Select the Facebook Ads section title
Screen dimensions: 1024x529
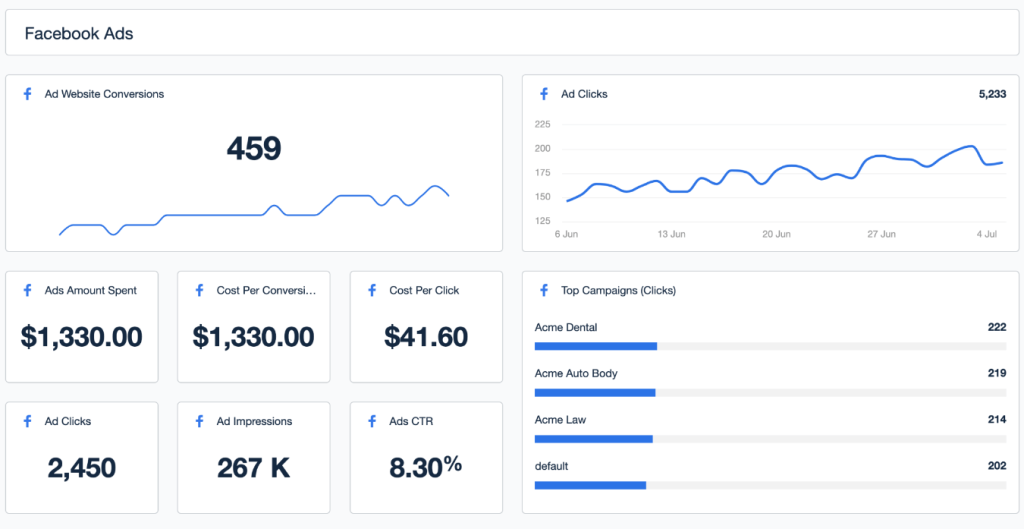pos(79,33)
